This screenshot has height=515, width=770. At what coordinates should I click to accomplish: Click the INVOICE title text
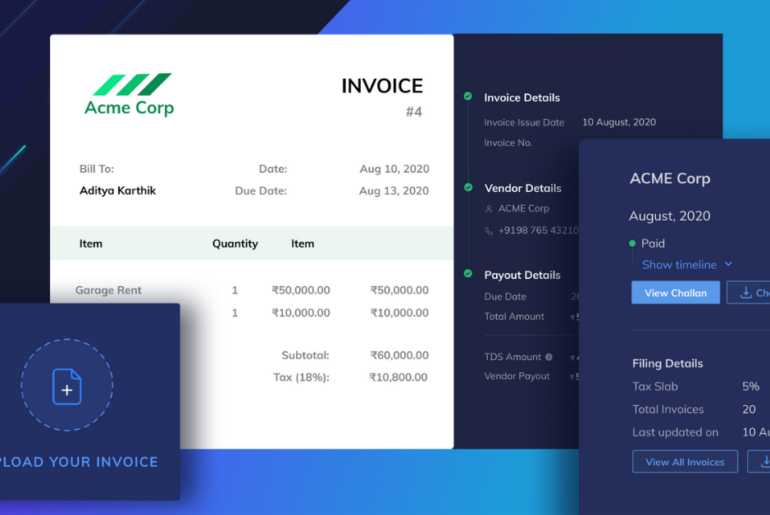point(382,86)
